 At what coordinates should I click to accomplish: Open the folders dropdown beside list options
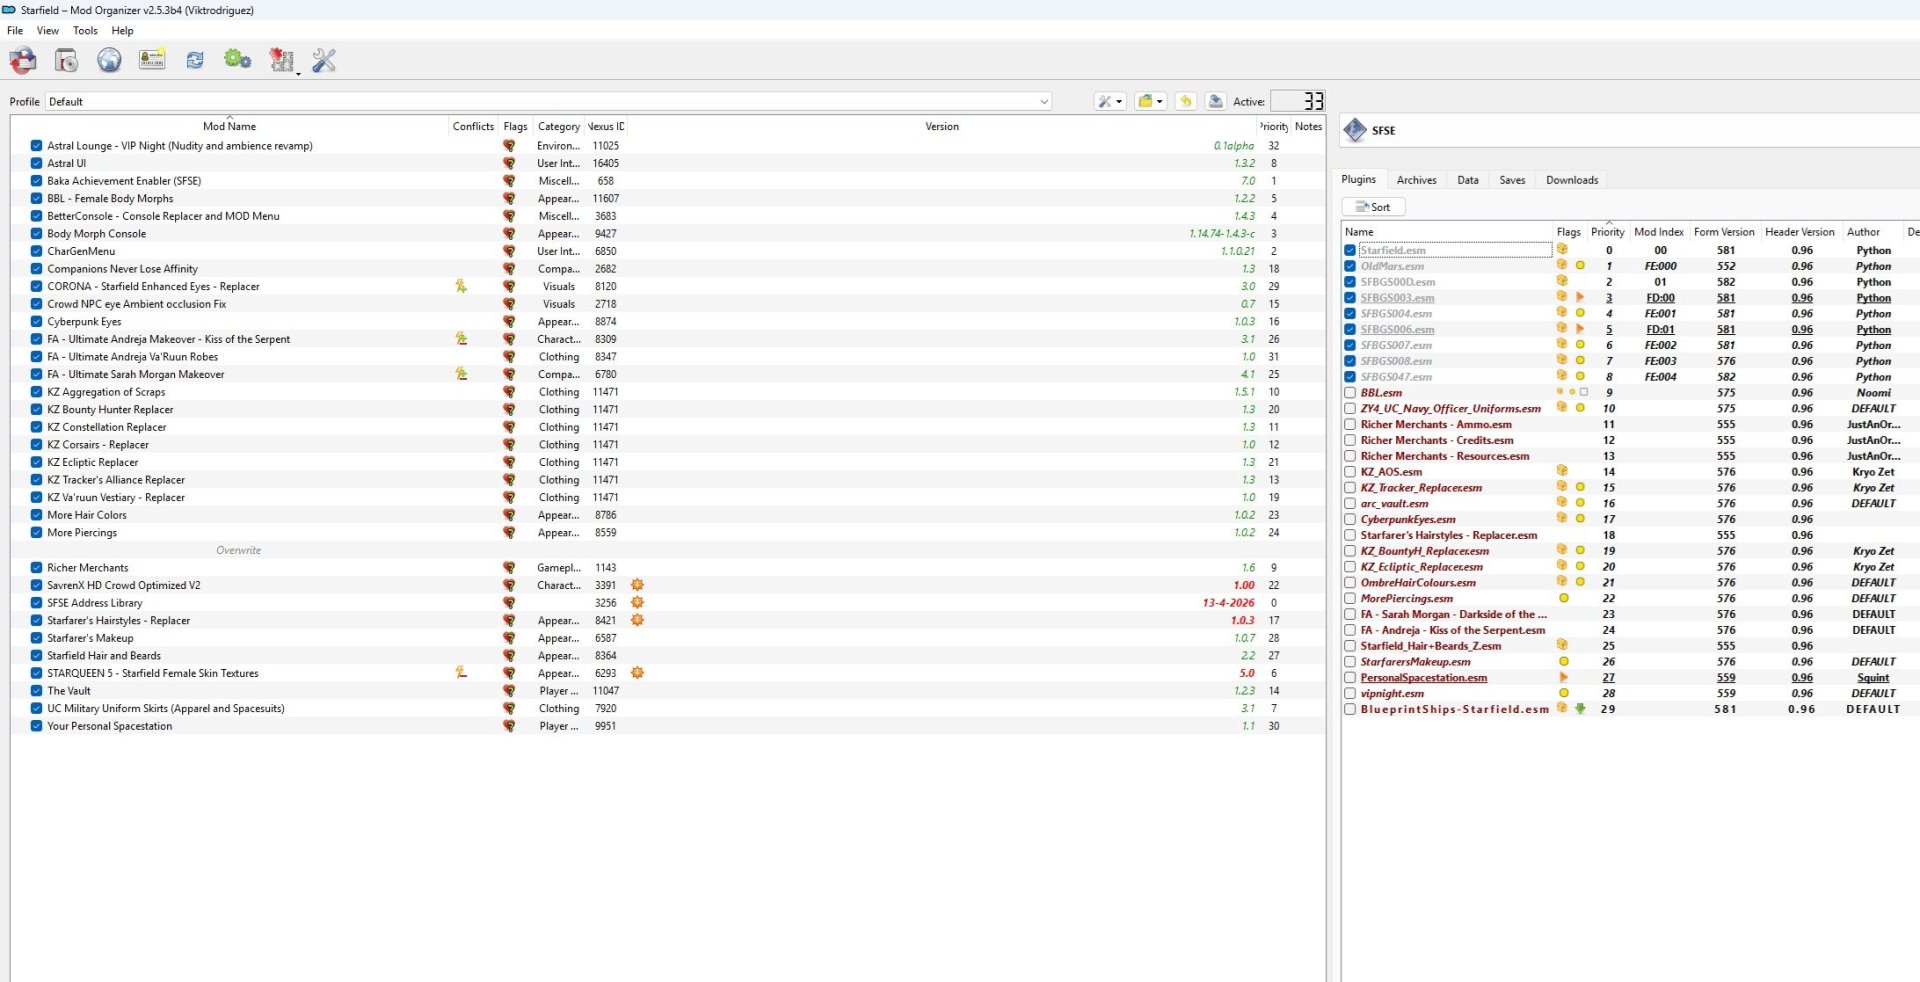point(1150,101)
